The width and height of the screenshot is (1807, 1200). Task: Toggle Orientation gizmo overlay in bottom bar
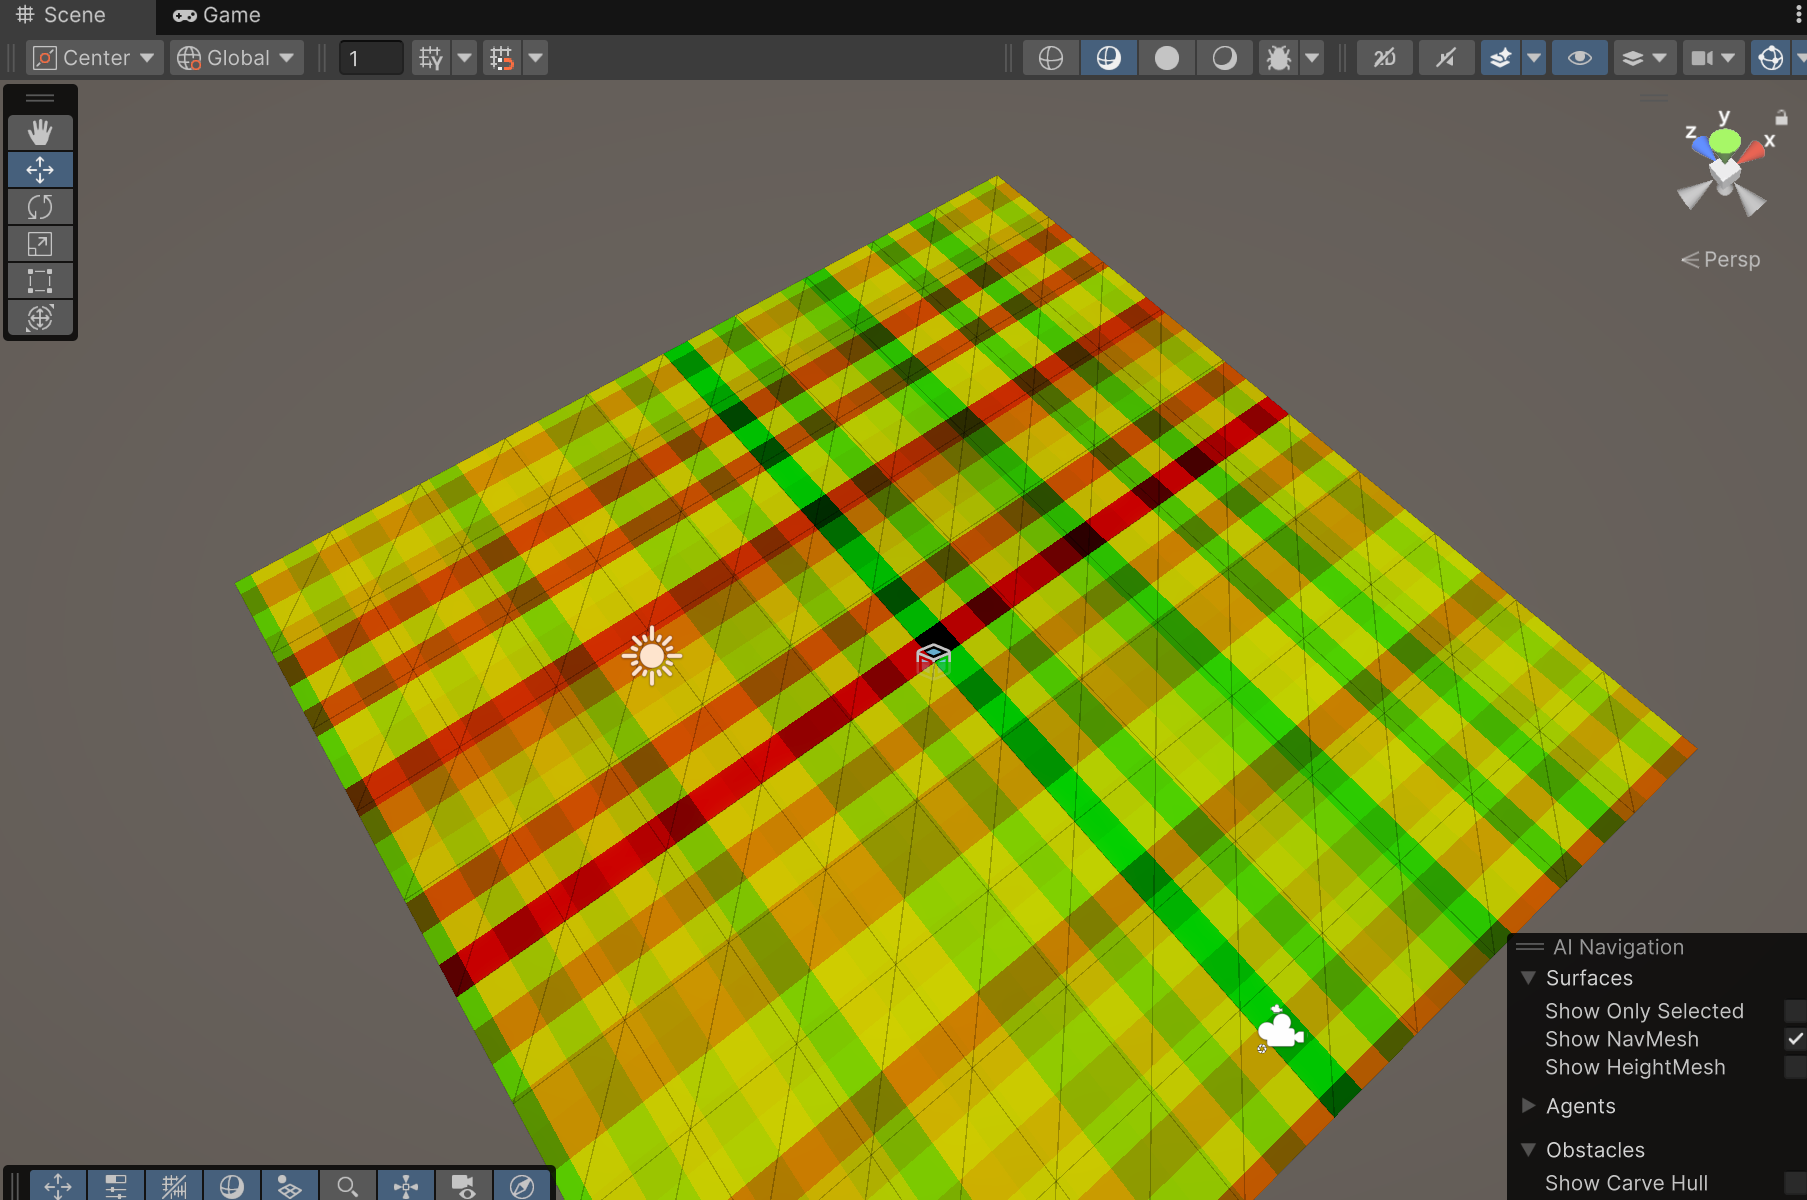[x=406, y=1186]
